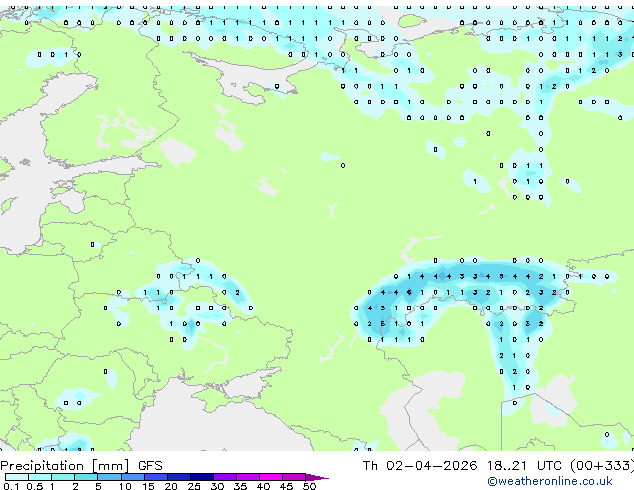Click the '30' legend value label

(217, 486)
